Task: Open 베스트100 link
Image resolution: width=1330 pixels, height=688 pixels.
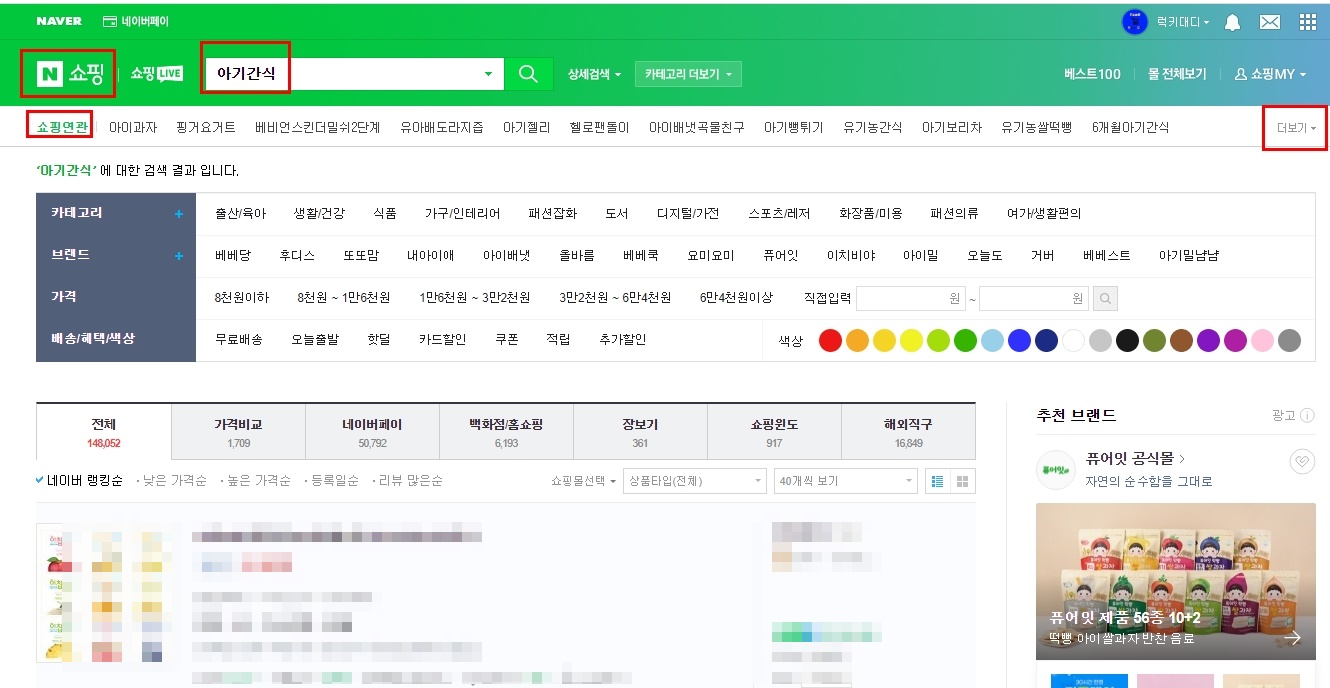Action: (1092, 74)
